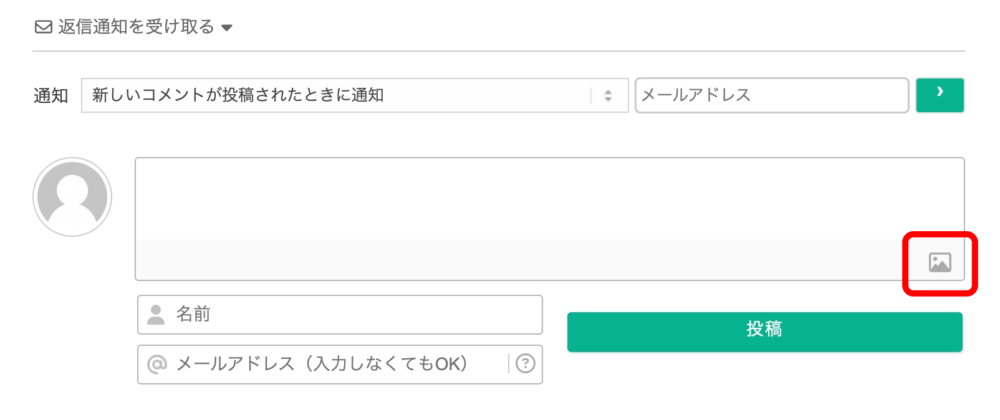The image size is (1000, 420).
Task: Click the 通知 label text
Action: [x=50, y=96]
